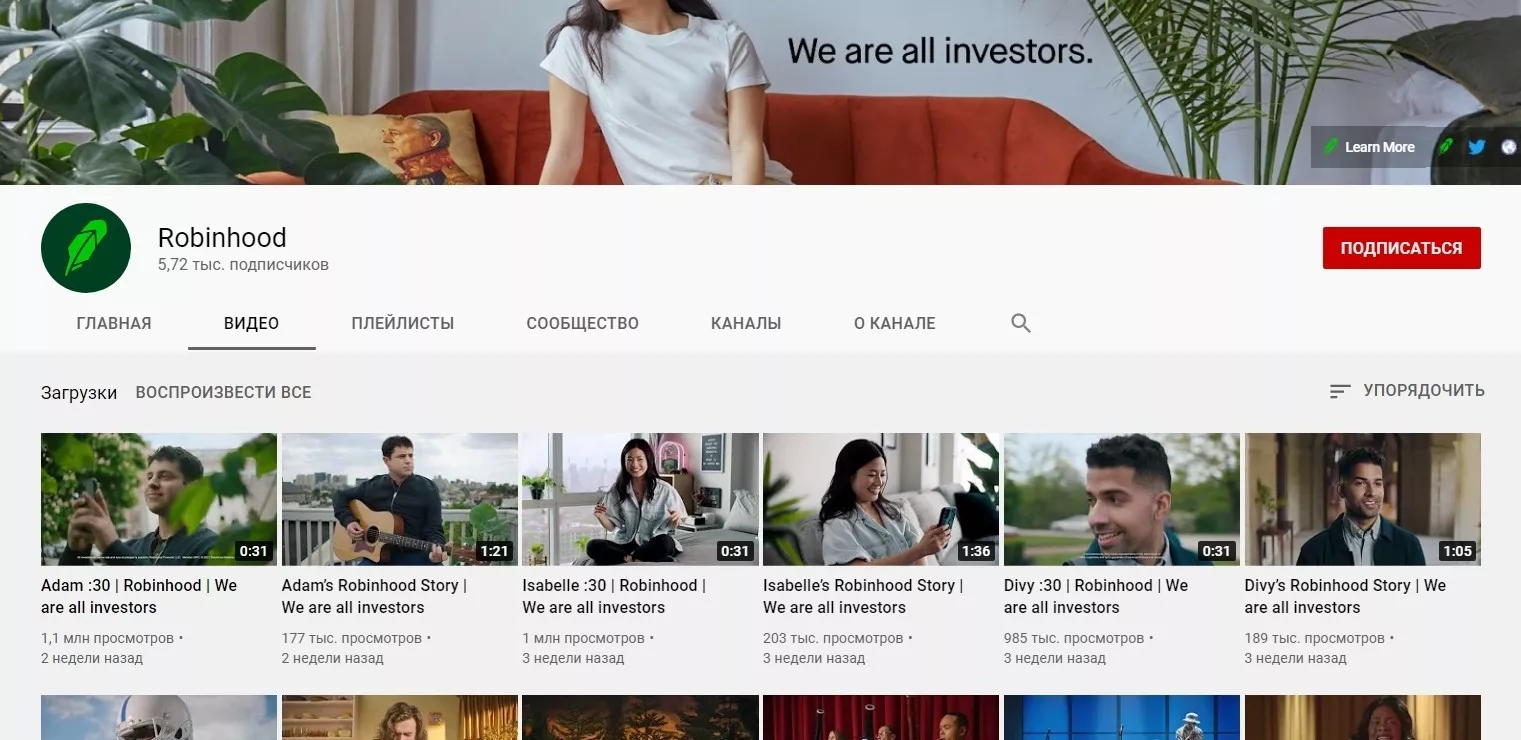This screenshot has width=1521, height=740.
Task: Click the "1:05" duration badge
Action: click(1457, 551)
